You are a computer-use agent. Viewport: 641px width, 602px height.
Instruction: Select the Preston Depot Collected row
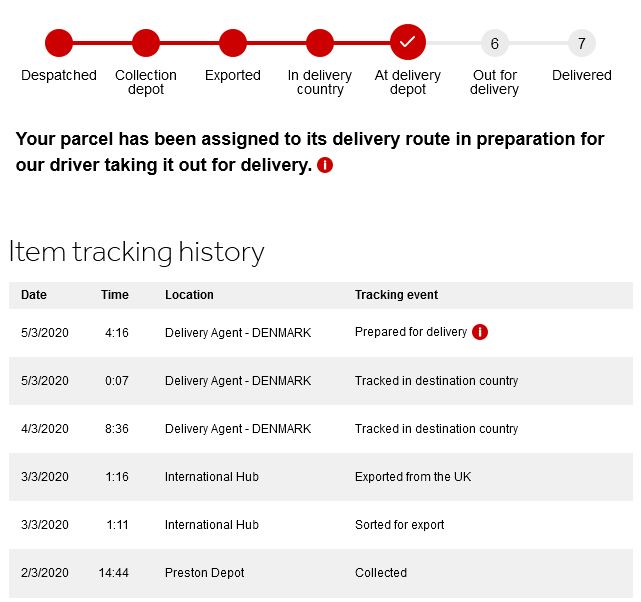(321, 573)
